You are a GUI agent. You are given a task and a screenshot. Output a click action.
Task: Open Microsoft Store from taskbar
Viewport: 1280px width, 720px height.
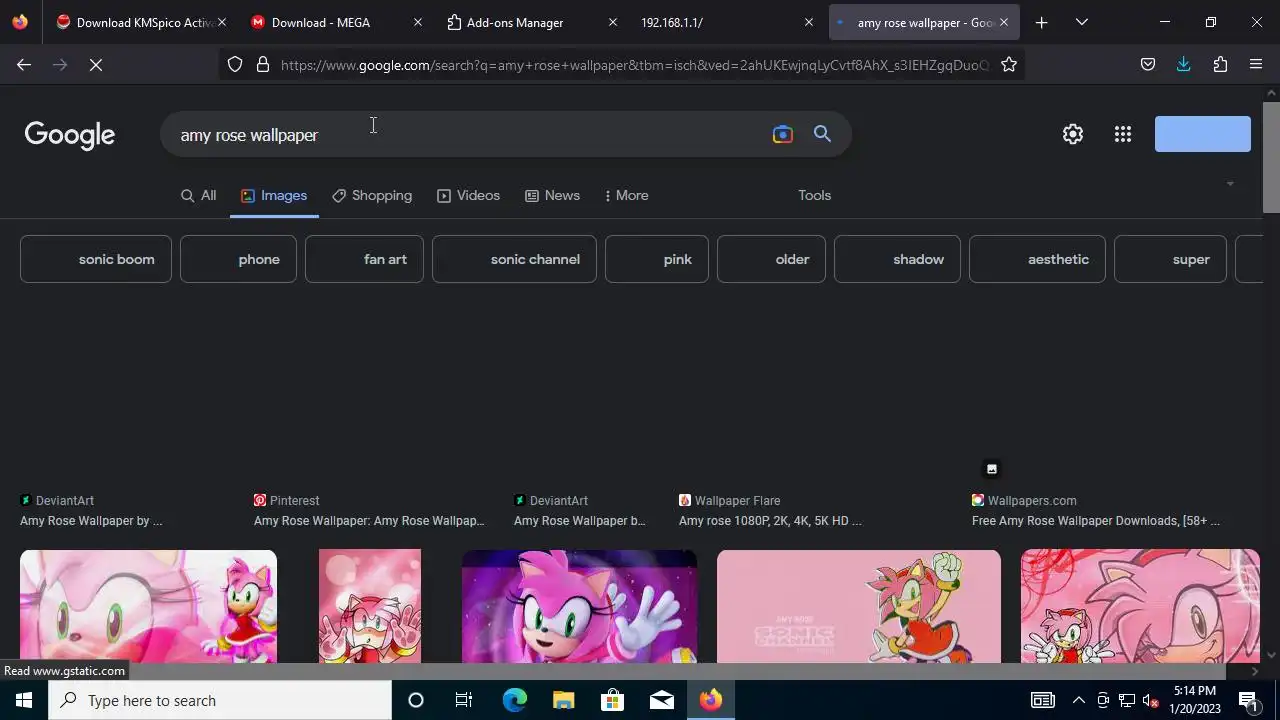click(x=612, y=700)
